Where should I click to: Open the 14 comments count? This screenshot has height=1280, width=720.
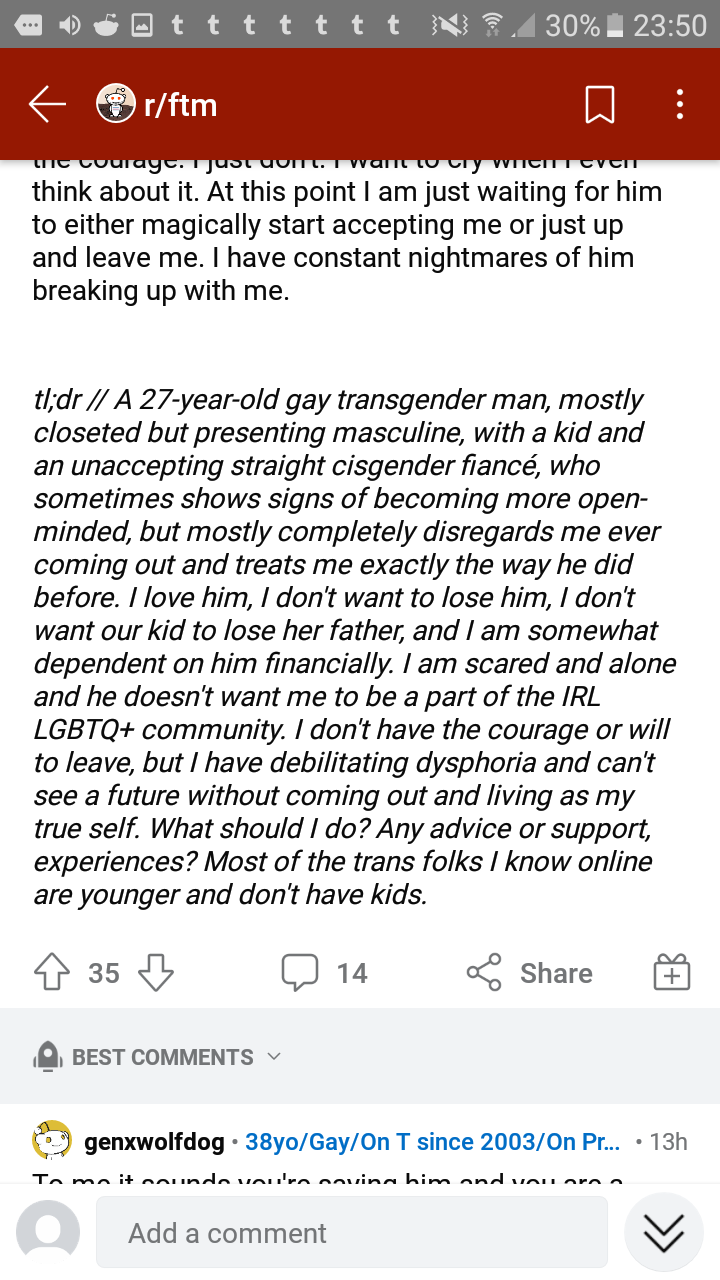352,973
